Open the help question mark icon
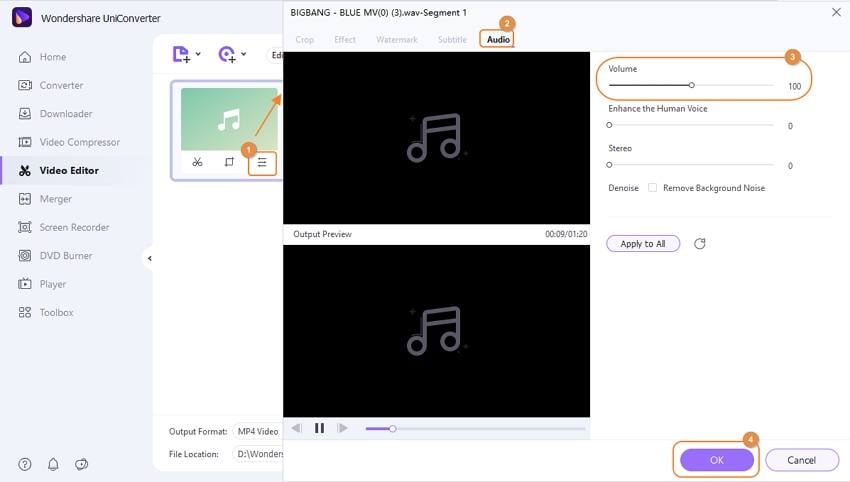This screenshot has height=482, width=850. pyautogui.click(x=25, y=464)
